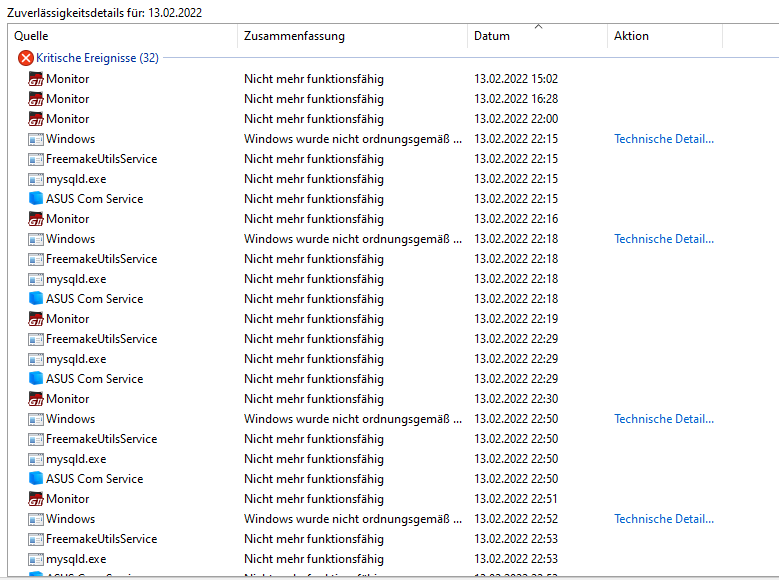Viewport: 779px width, 580px height.
Task: Click the red critical events error icon
Action: click(x=26, y=58)
